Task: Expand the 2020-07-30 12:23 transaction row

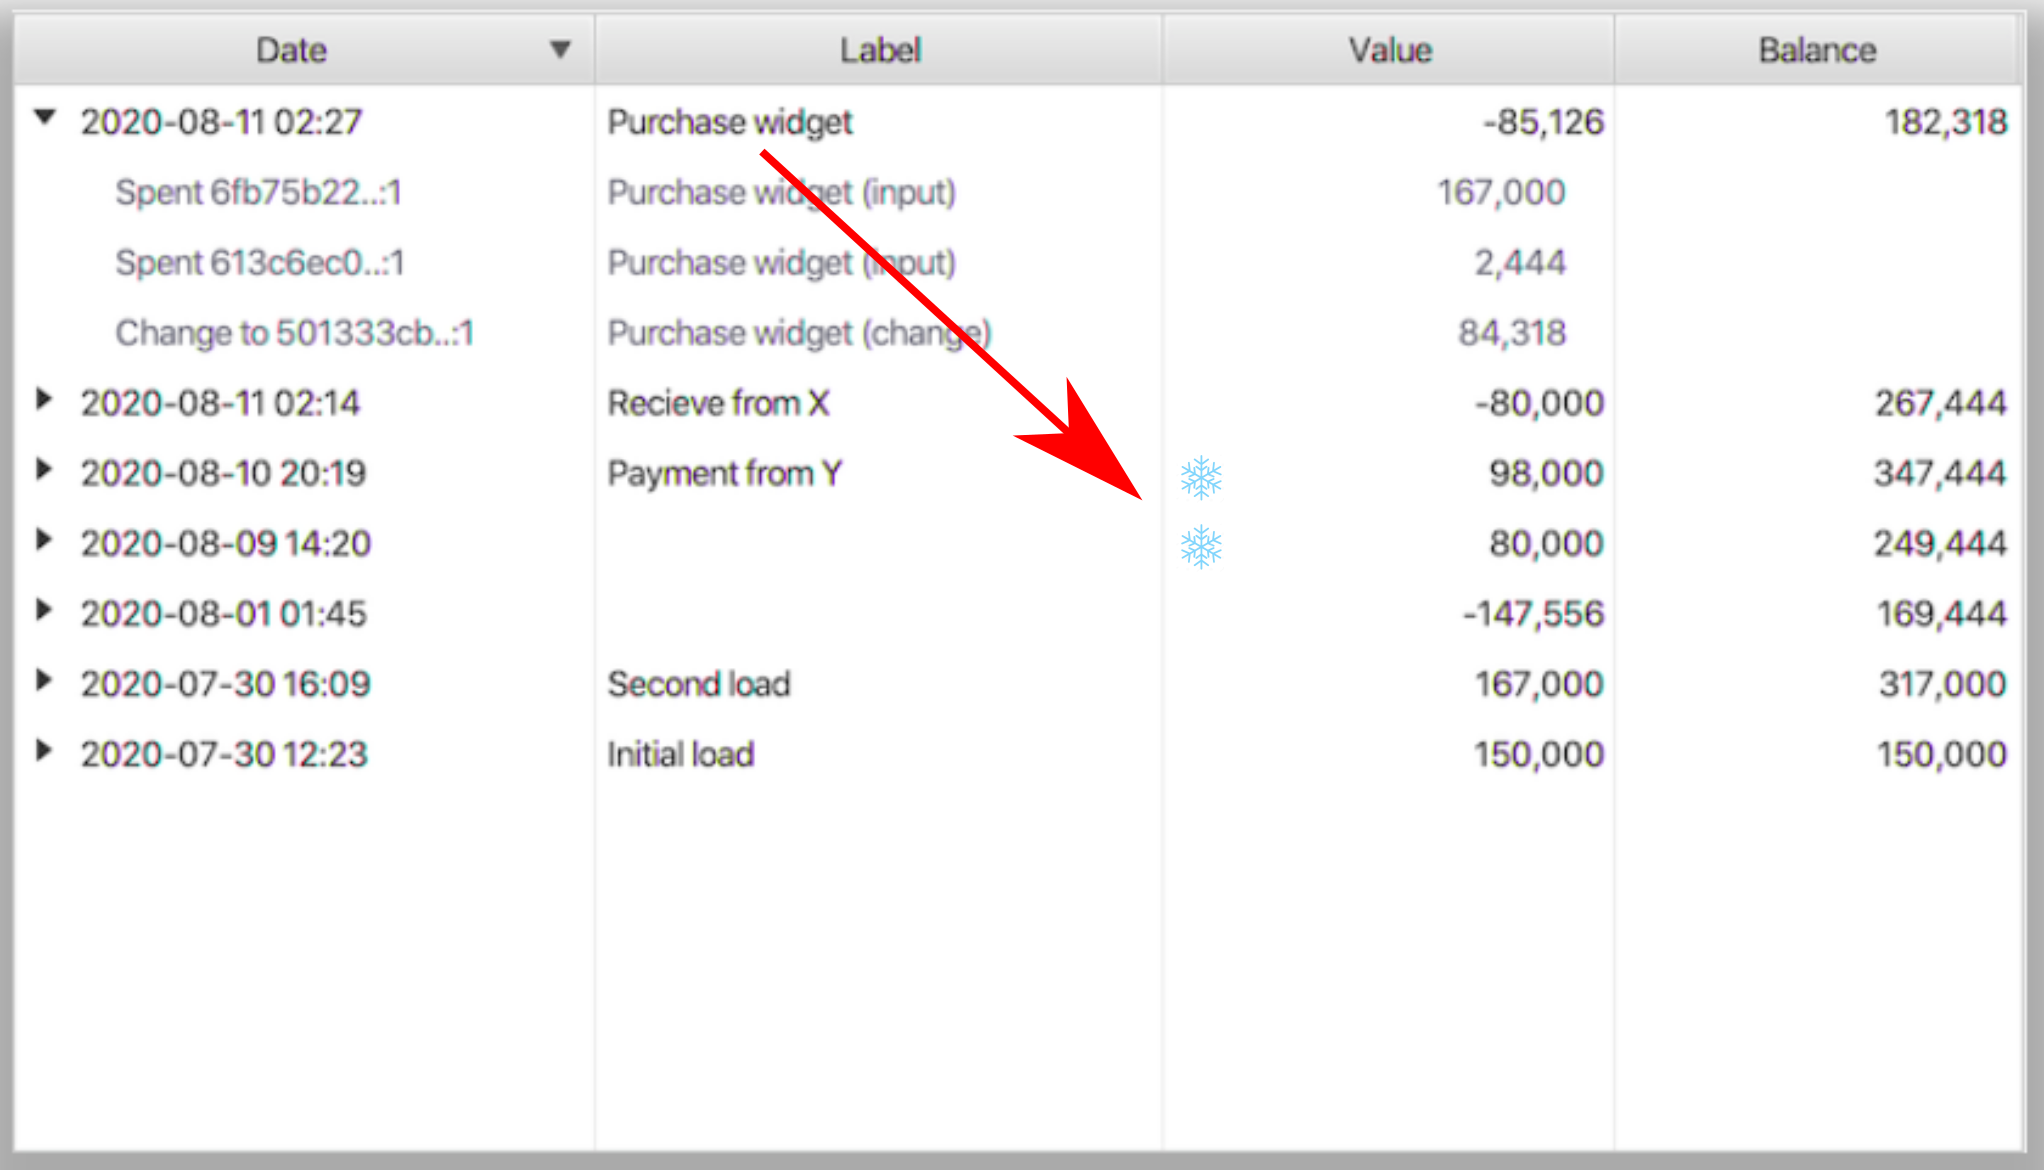Action: point(43,751)
